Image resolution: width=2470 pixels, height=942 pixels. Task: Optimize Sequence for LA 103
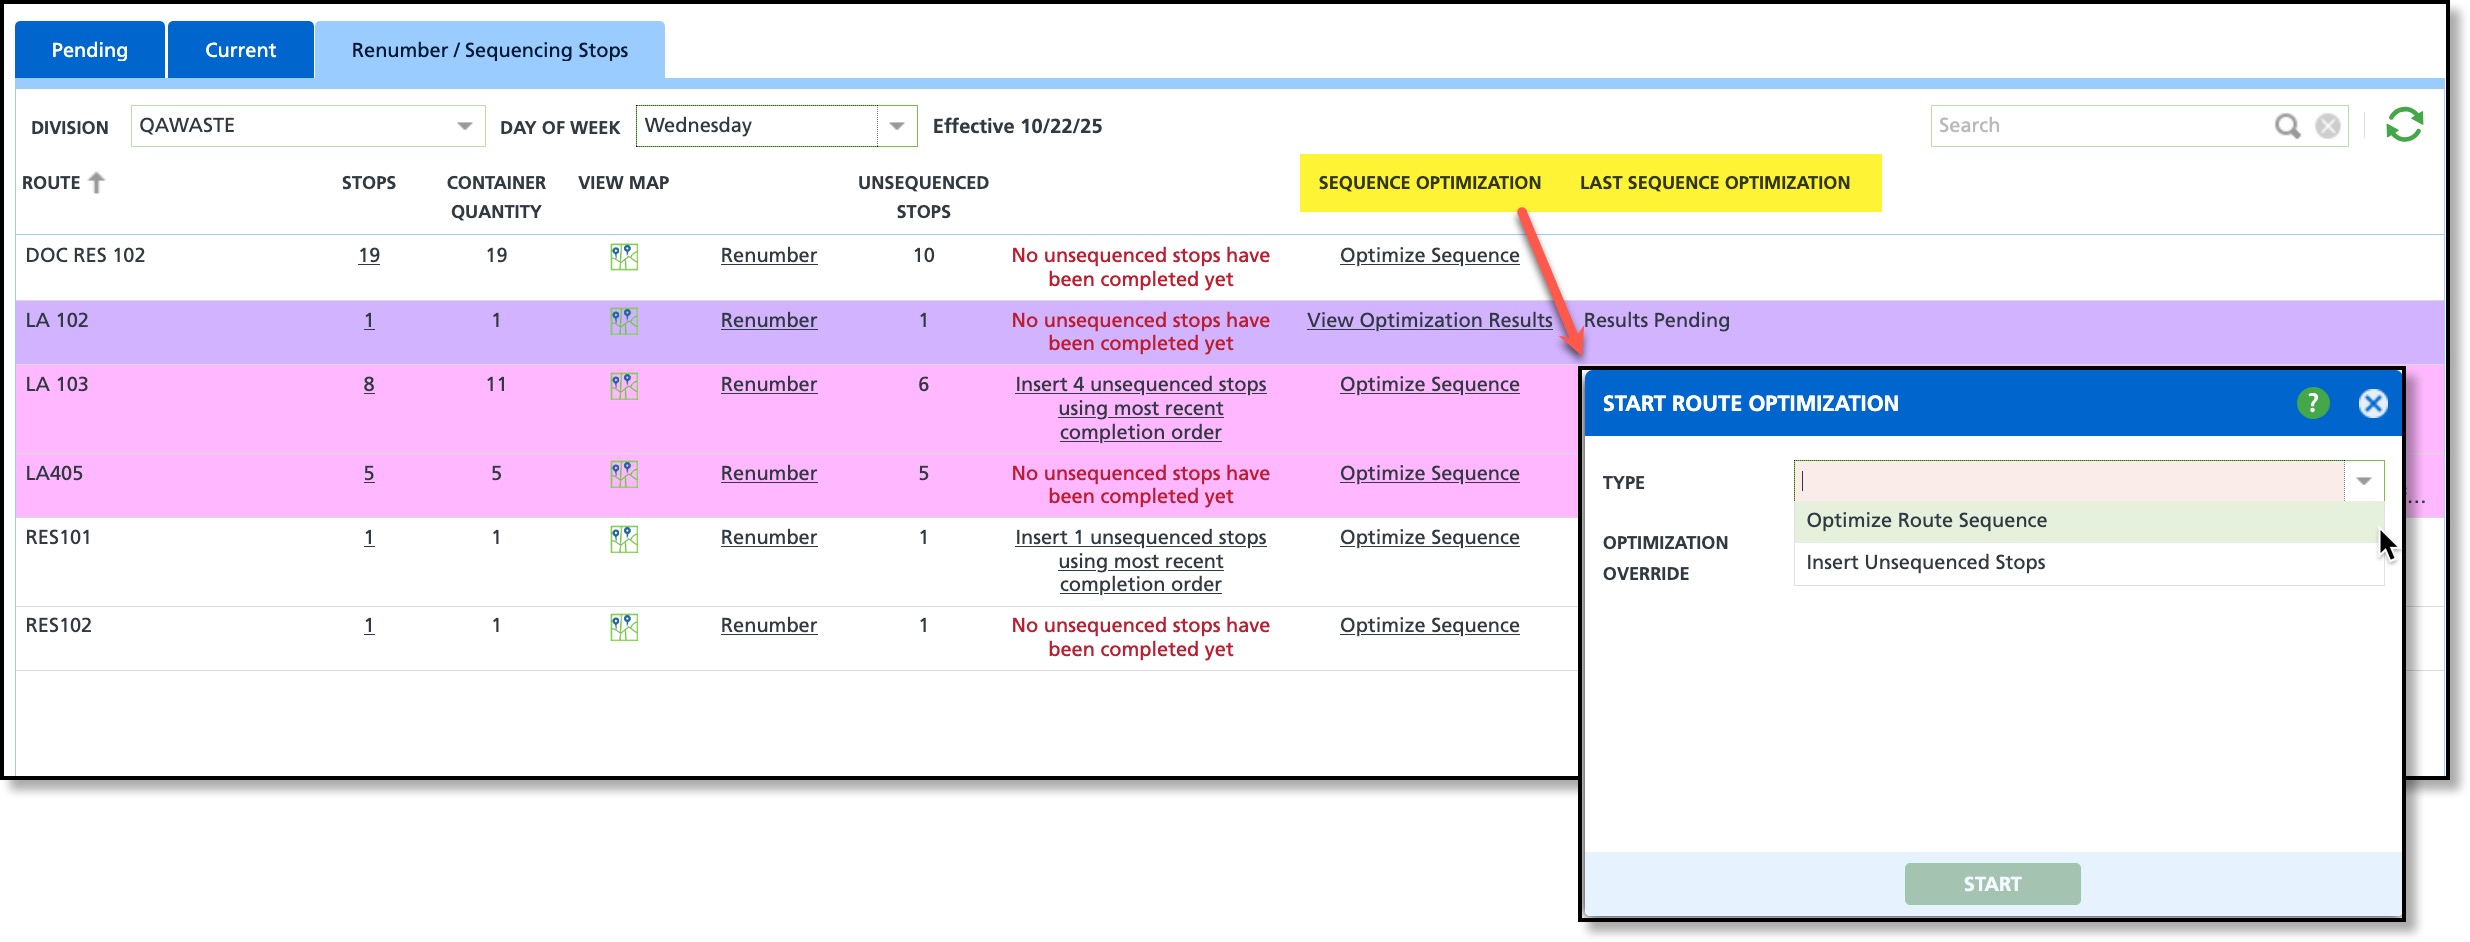coord(1430,384)
